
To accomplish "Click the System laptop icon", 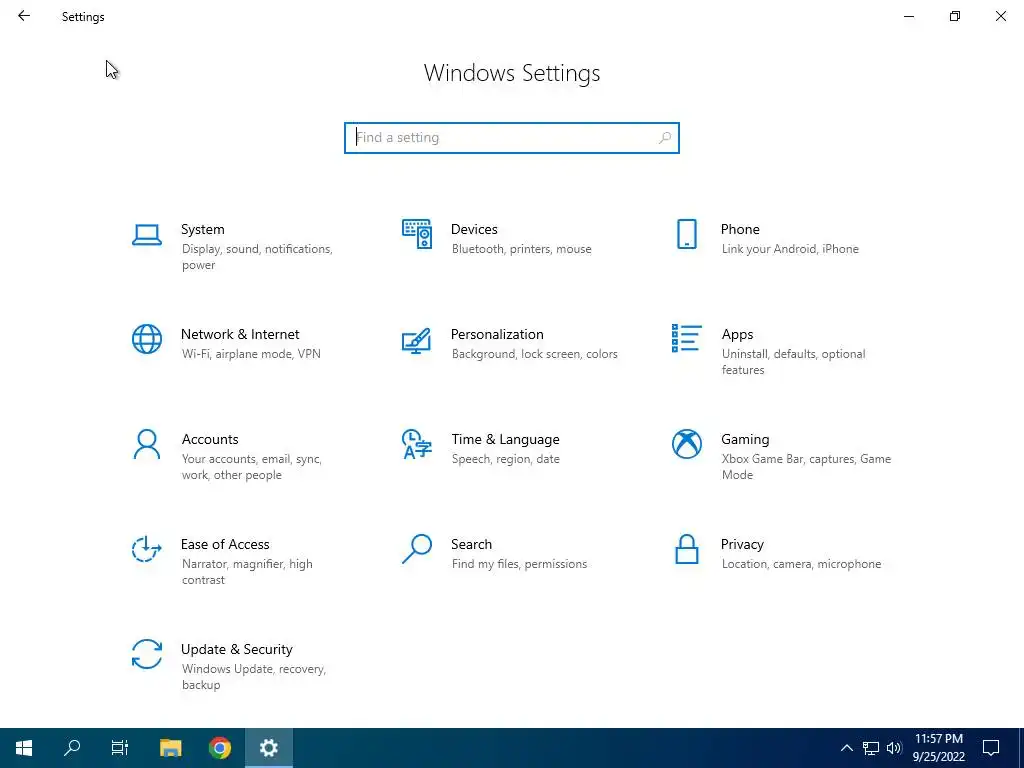I will pos(146,235).
